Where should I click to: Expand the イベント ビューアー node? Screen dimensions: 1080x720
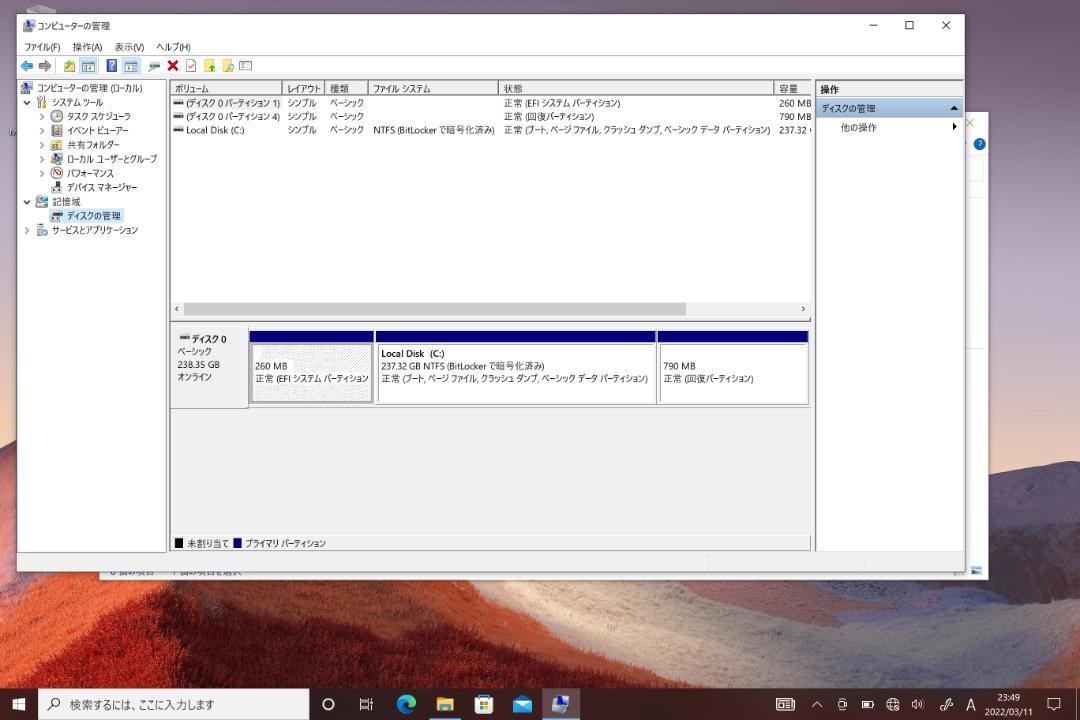click(41, 131)
